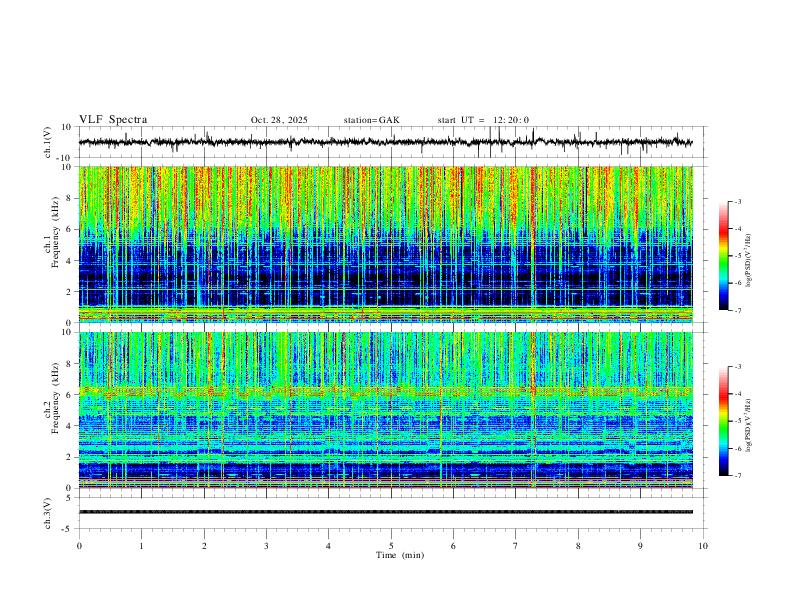The height and width of the screenshot is (612, 792).
Task: Click the time axis tick label '9'
Action: [x=640, y=546]
